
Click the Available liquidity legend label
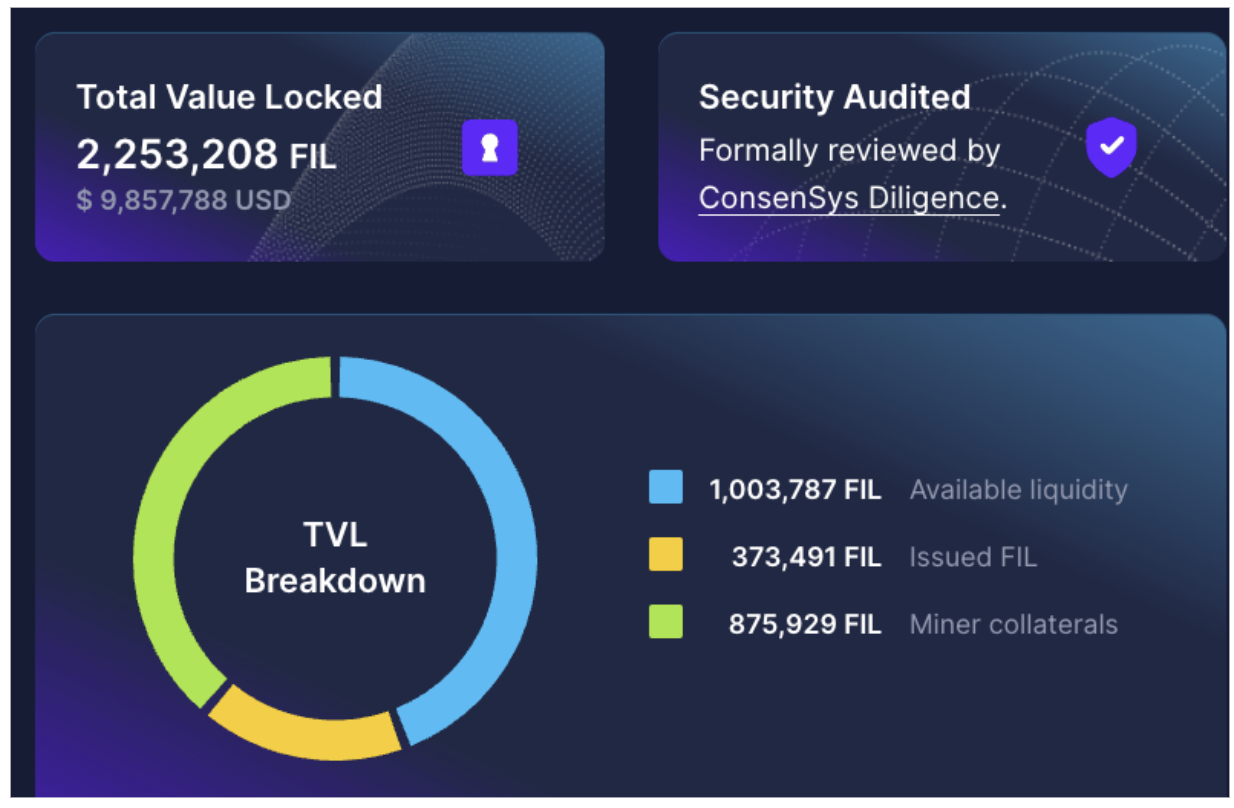pyautogui.click(x=1018, y=490)
